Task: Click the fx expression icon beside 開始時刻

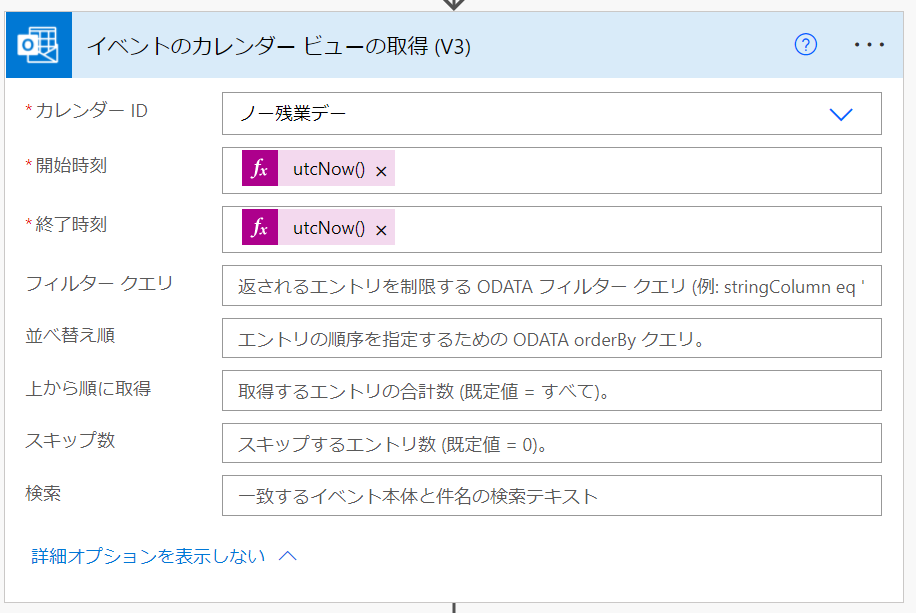Action: point(260,168)
